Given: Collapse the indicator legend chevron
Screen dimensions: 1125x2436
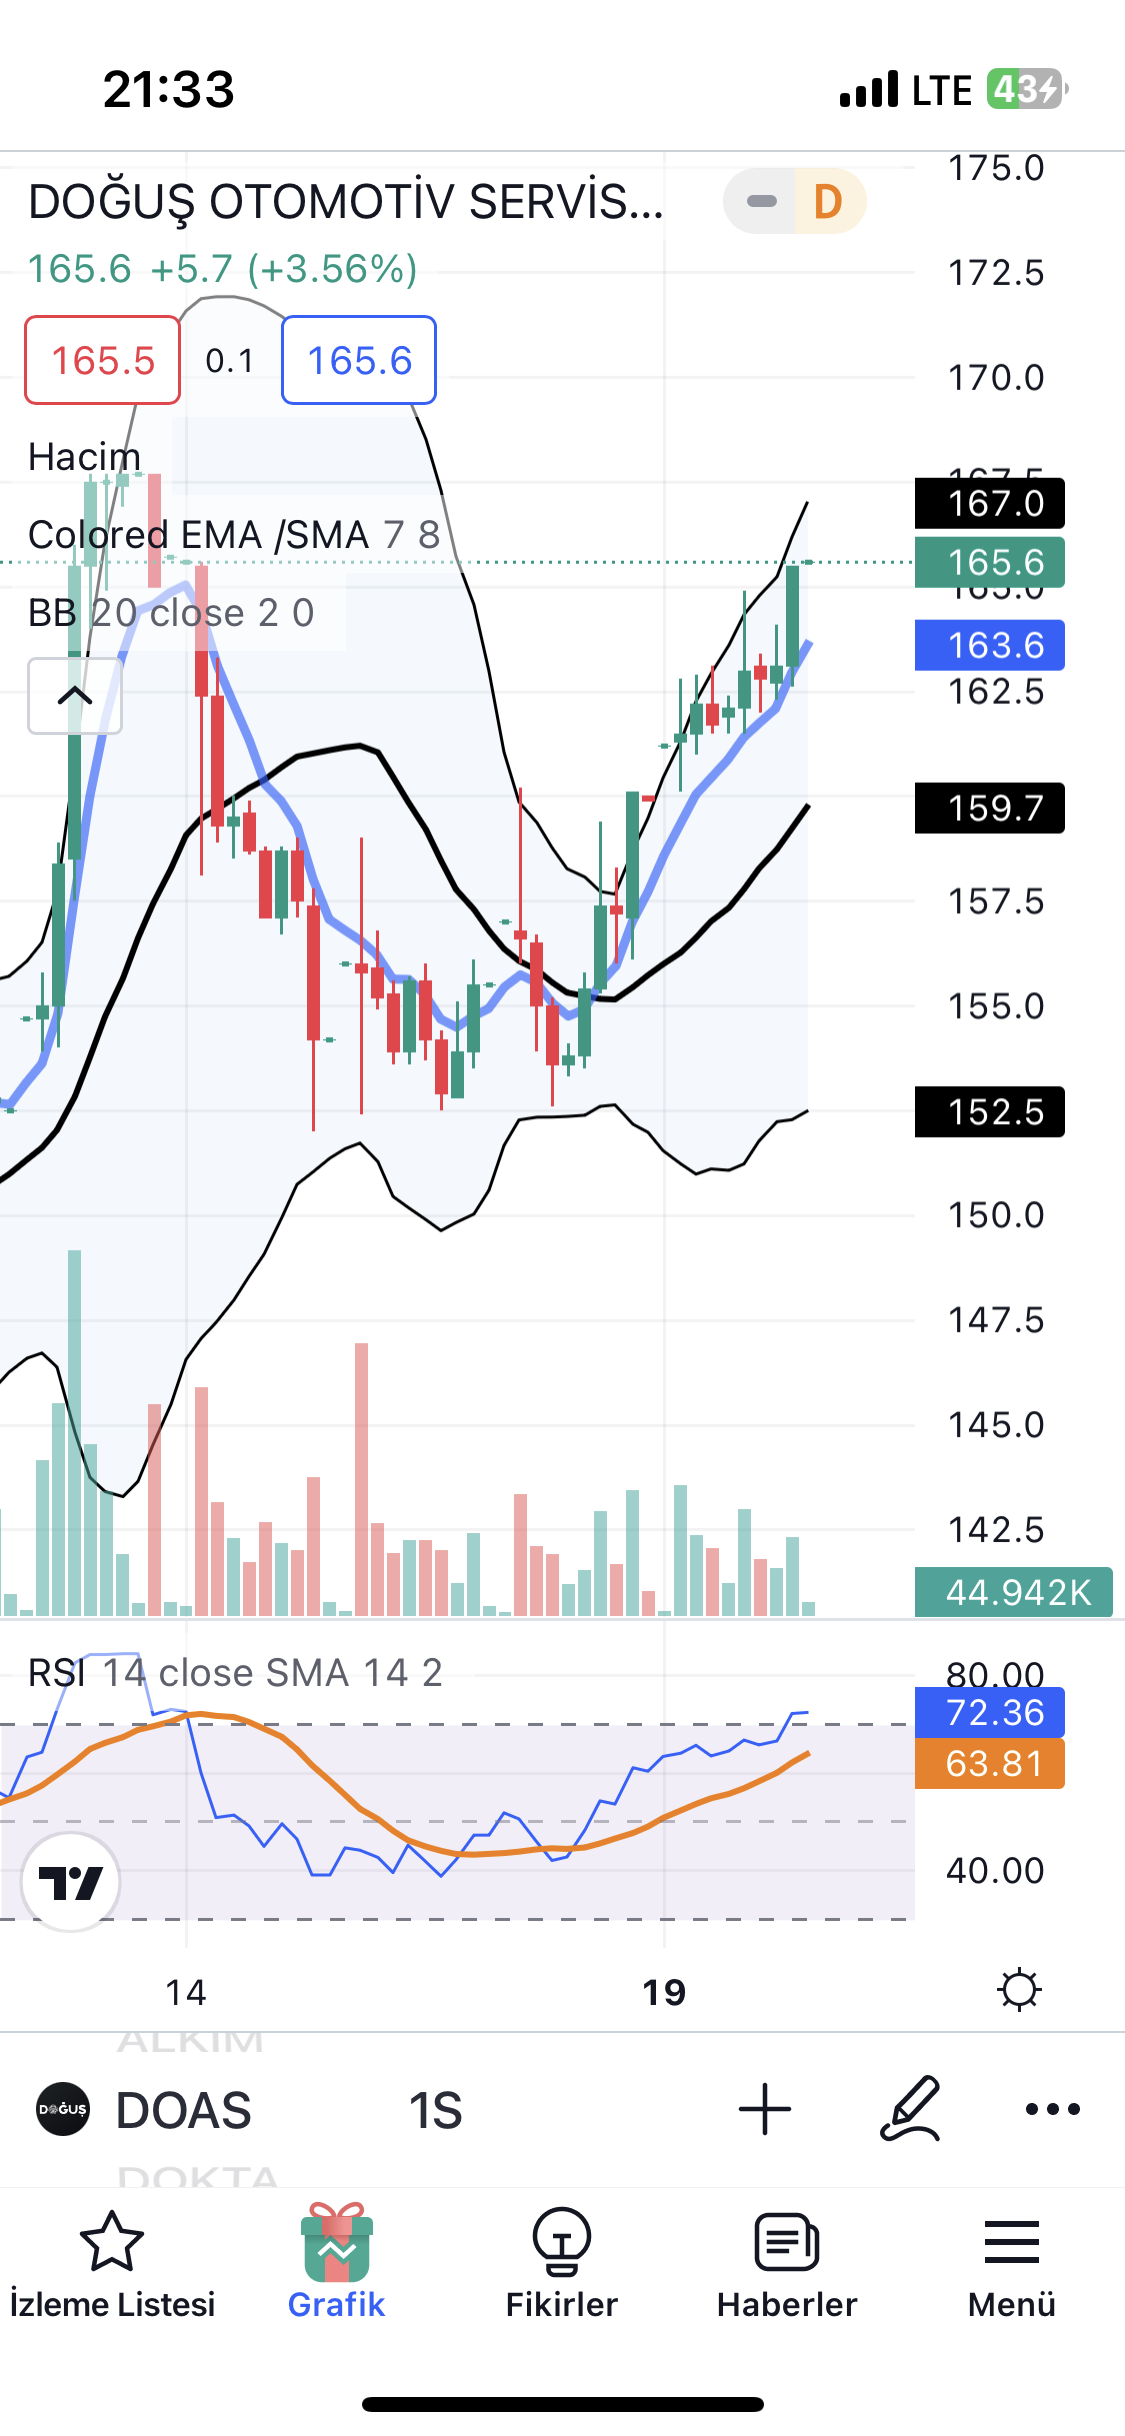Looking at the screenshot, I should [75, 696].
